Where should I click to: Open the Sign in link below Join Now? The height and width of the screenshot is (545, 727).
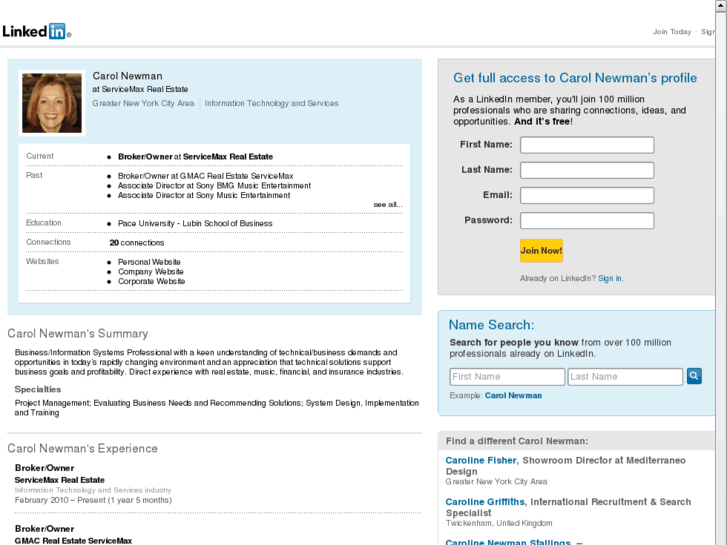(x=610, y=278)
